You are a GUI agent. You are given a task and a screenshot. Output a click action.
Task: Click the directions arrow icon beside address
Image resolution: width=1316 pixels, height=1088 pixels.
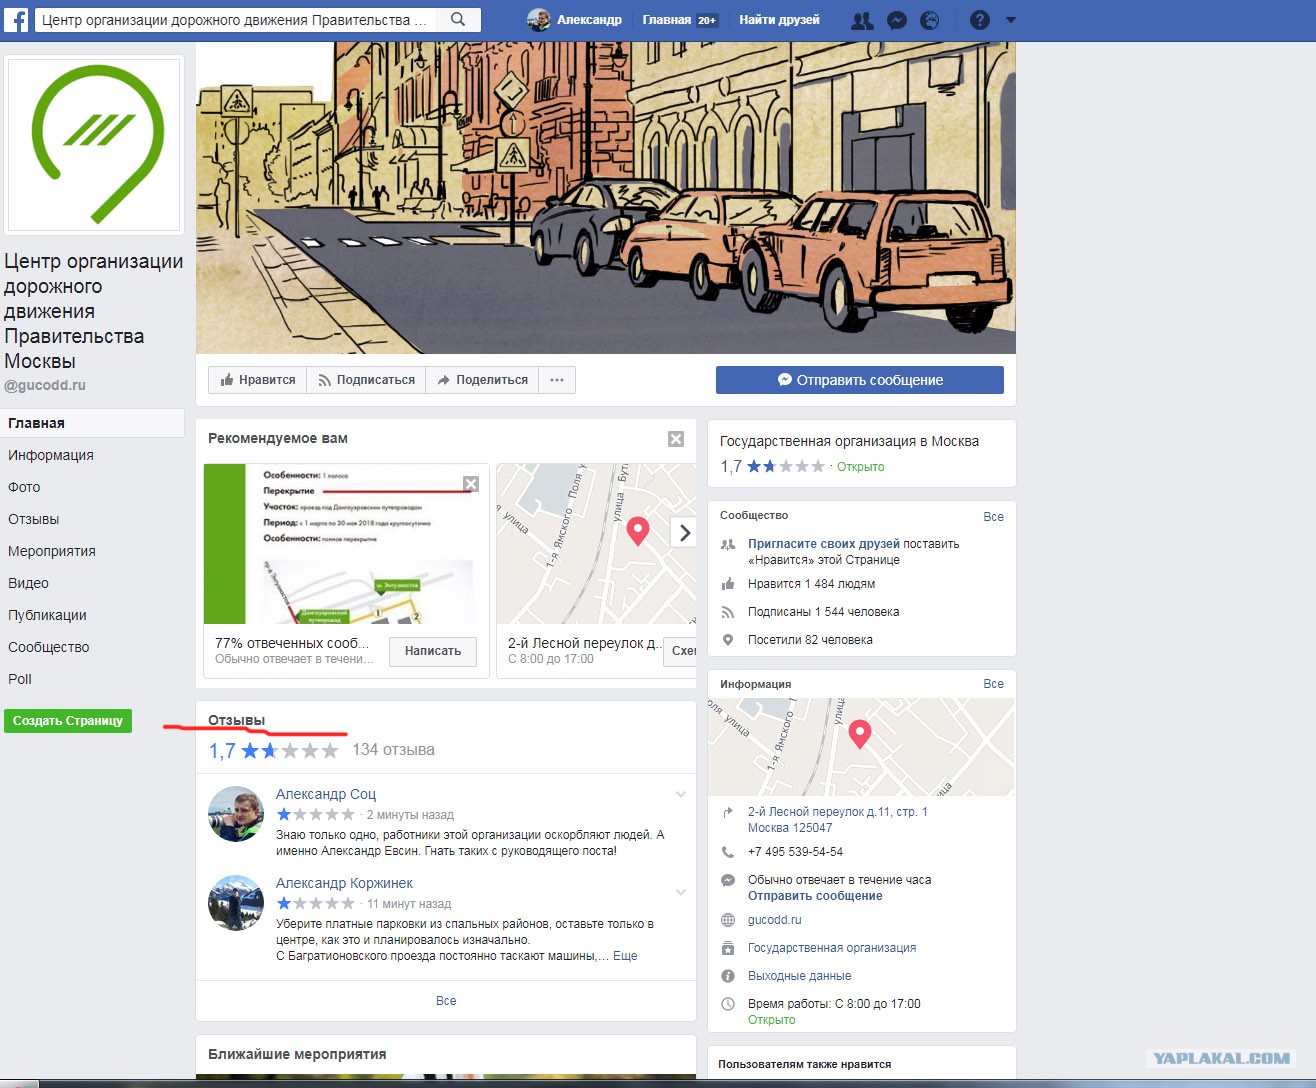coord(728,812)
